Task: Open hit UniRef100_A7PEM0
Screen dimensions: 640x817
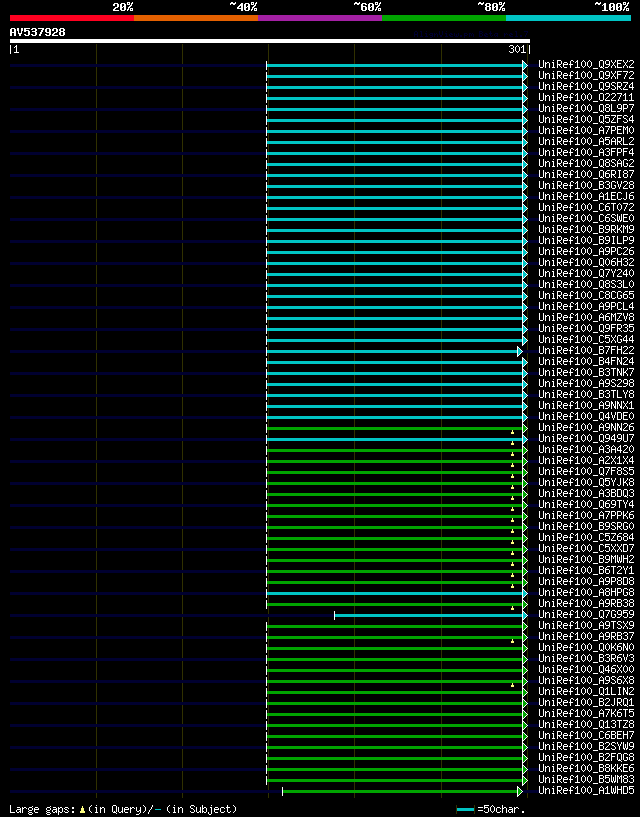Action: (586, 130)
